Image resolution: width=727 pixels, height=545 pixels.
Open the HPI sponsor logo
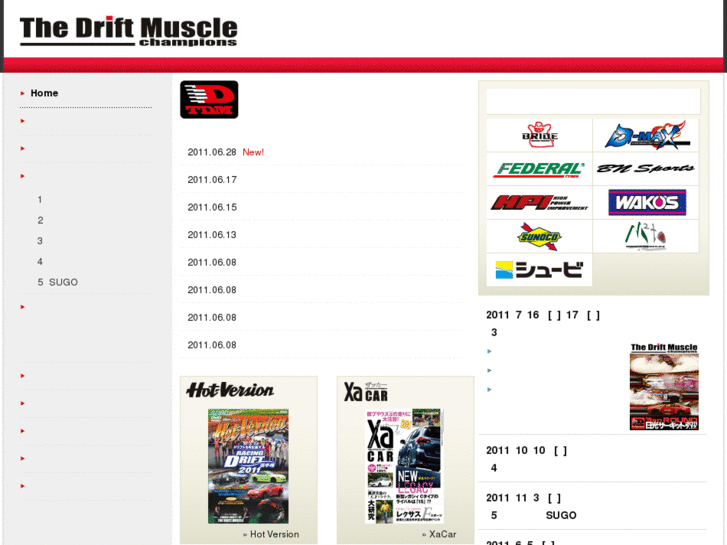click(539, 203)
